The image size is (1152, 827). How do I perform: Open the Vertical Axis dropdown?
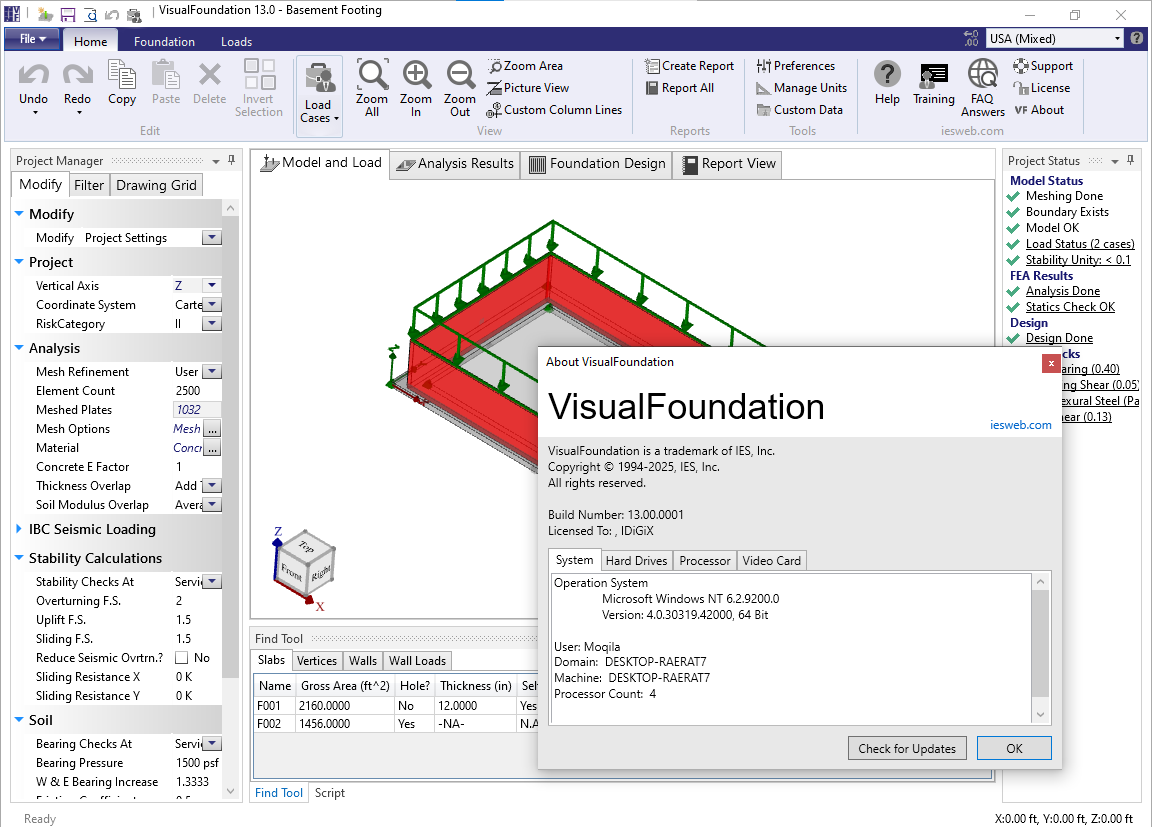212,286
